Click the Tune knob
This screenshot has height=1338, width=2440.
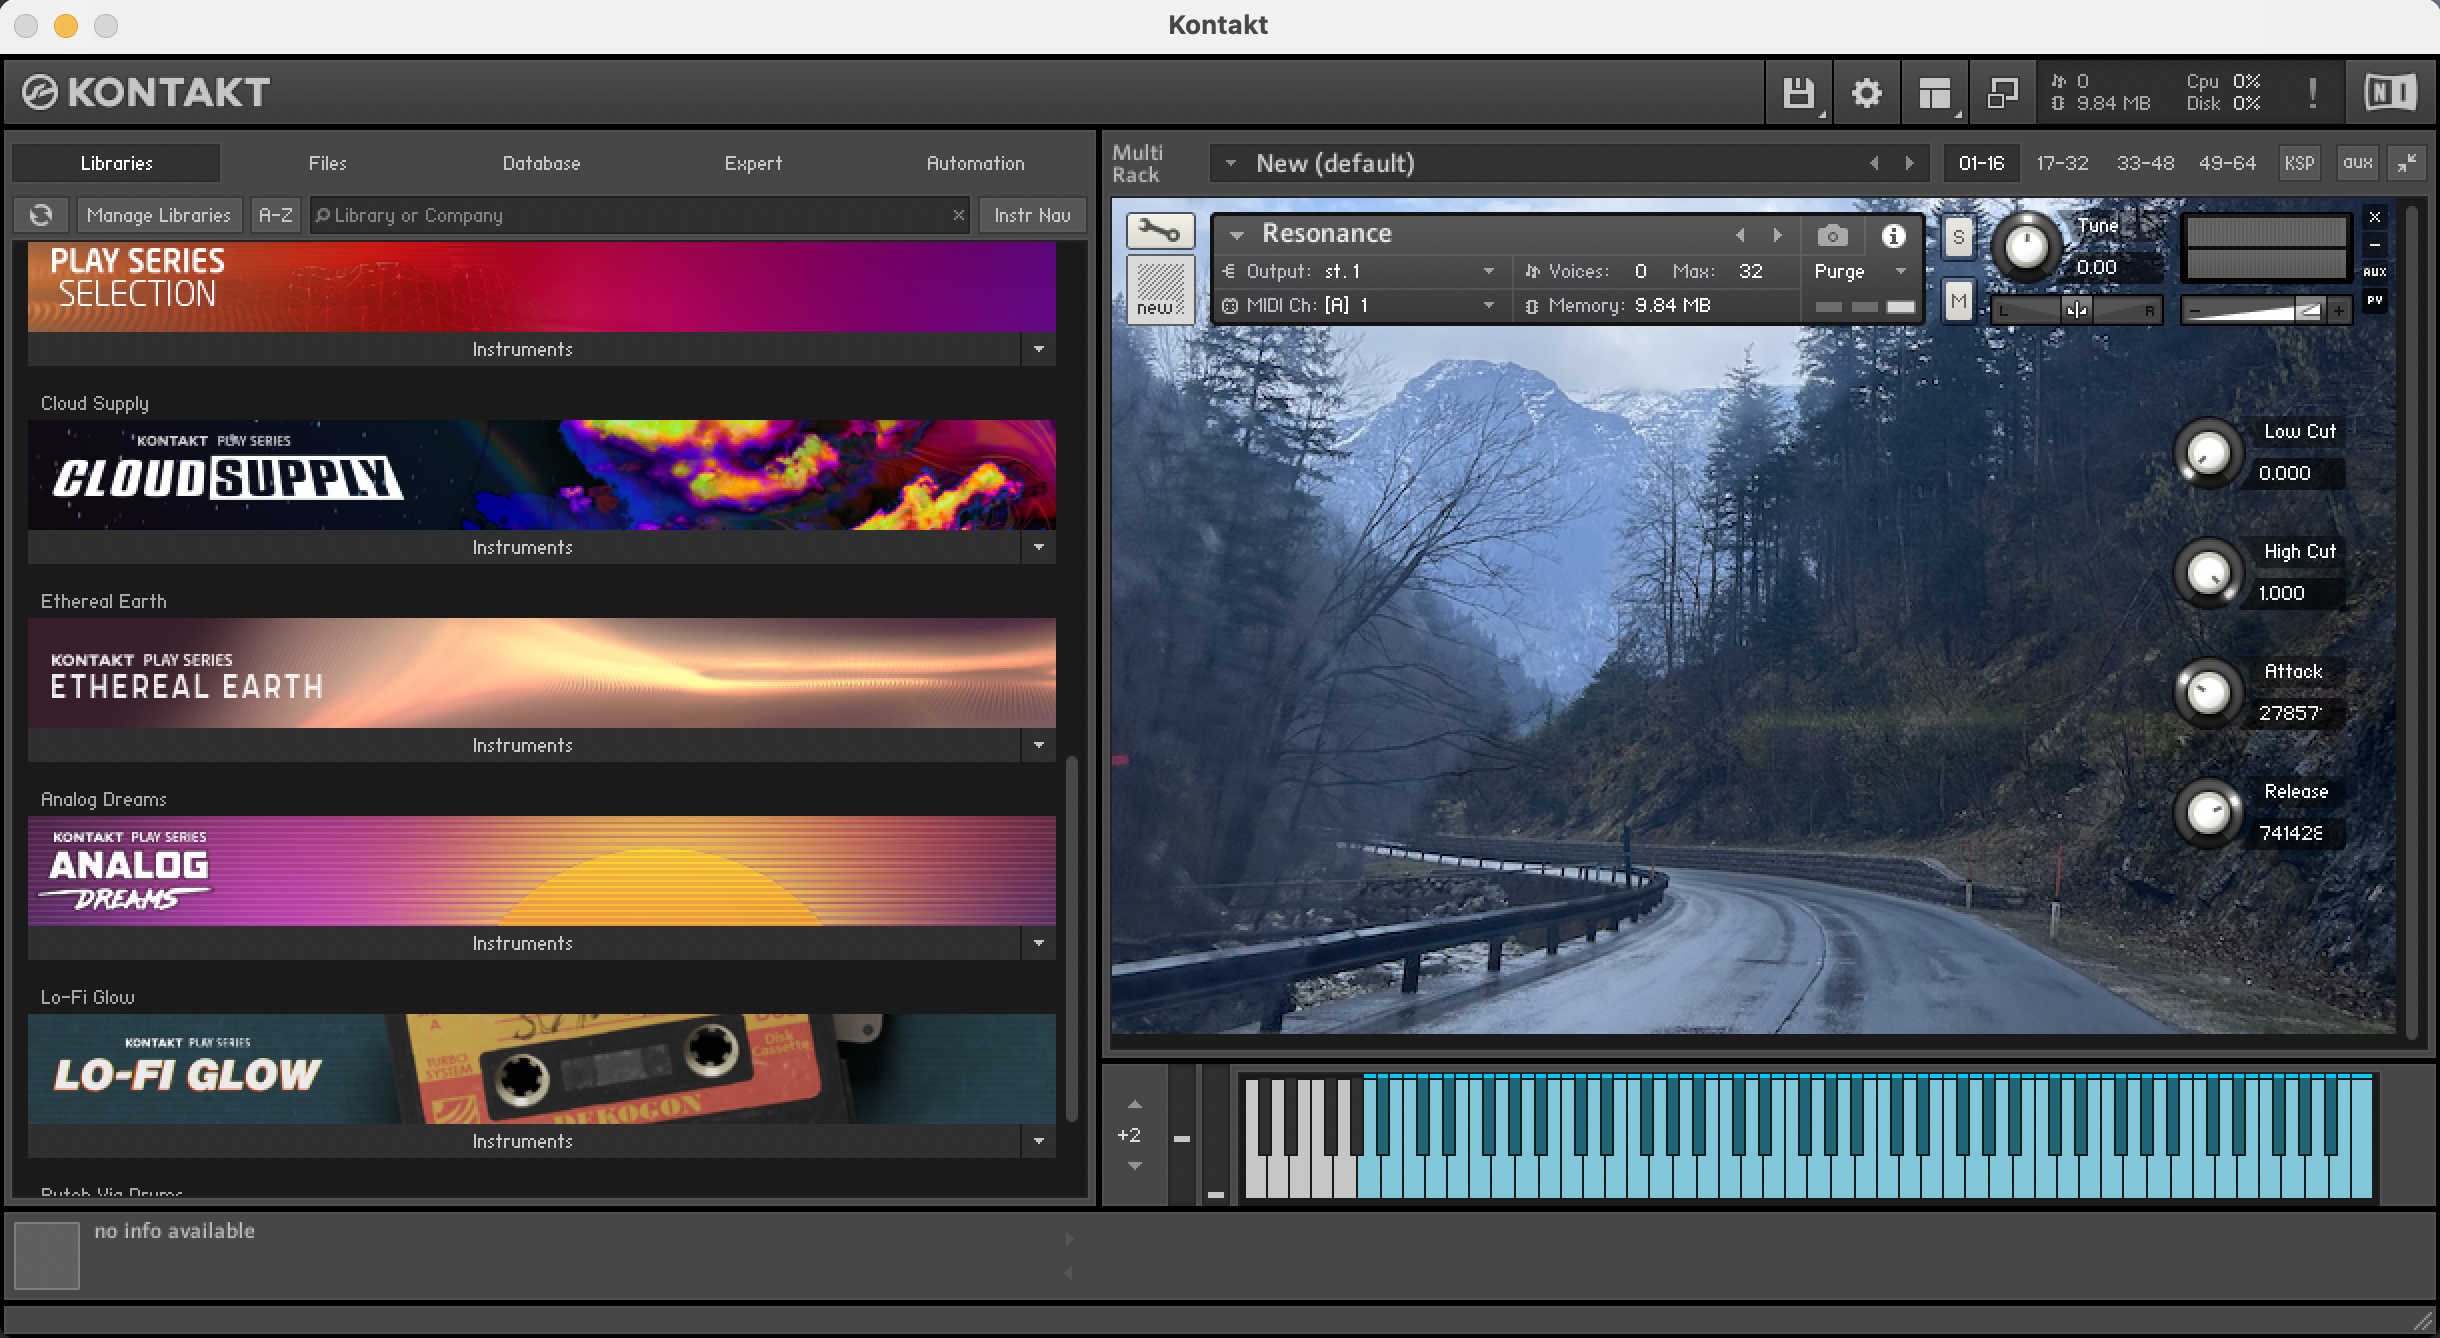2026,247
